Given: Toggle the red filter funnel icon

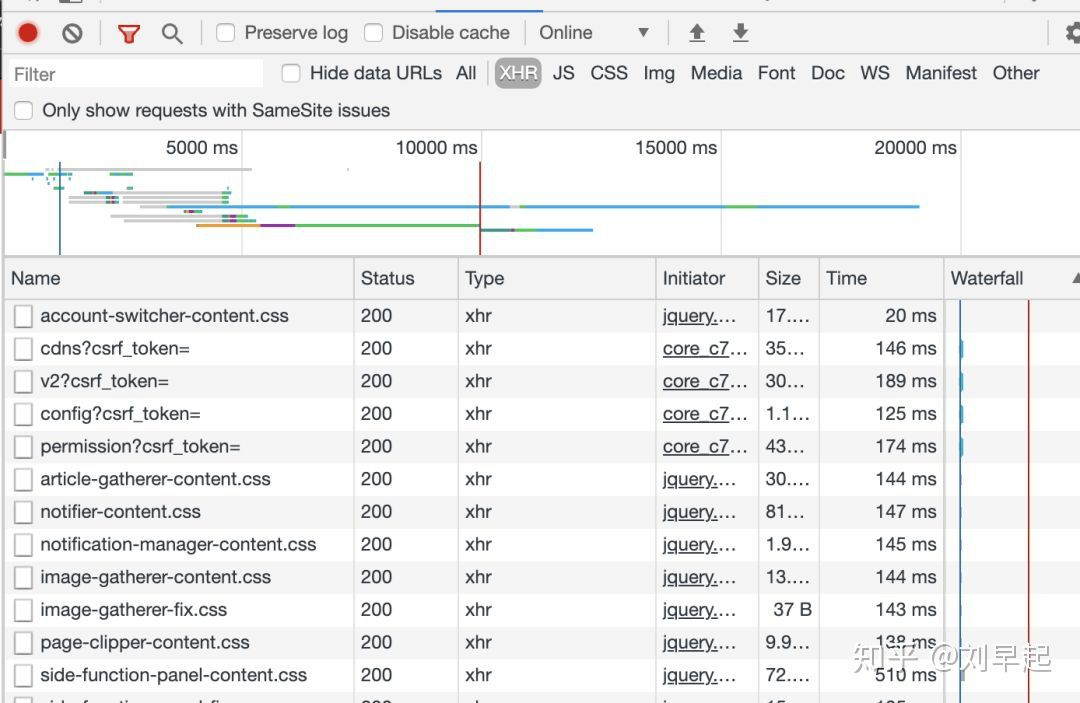Looking at the screenshot, I should pyautogui.click(x=129, y=33).
